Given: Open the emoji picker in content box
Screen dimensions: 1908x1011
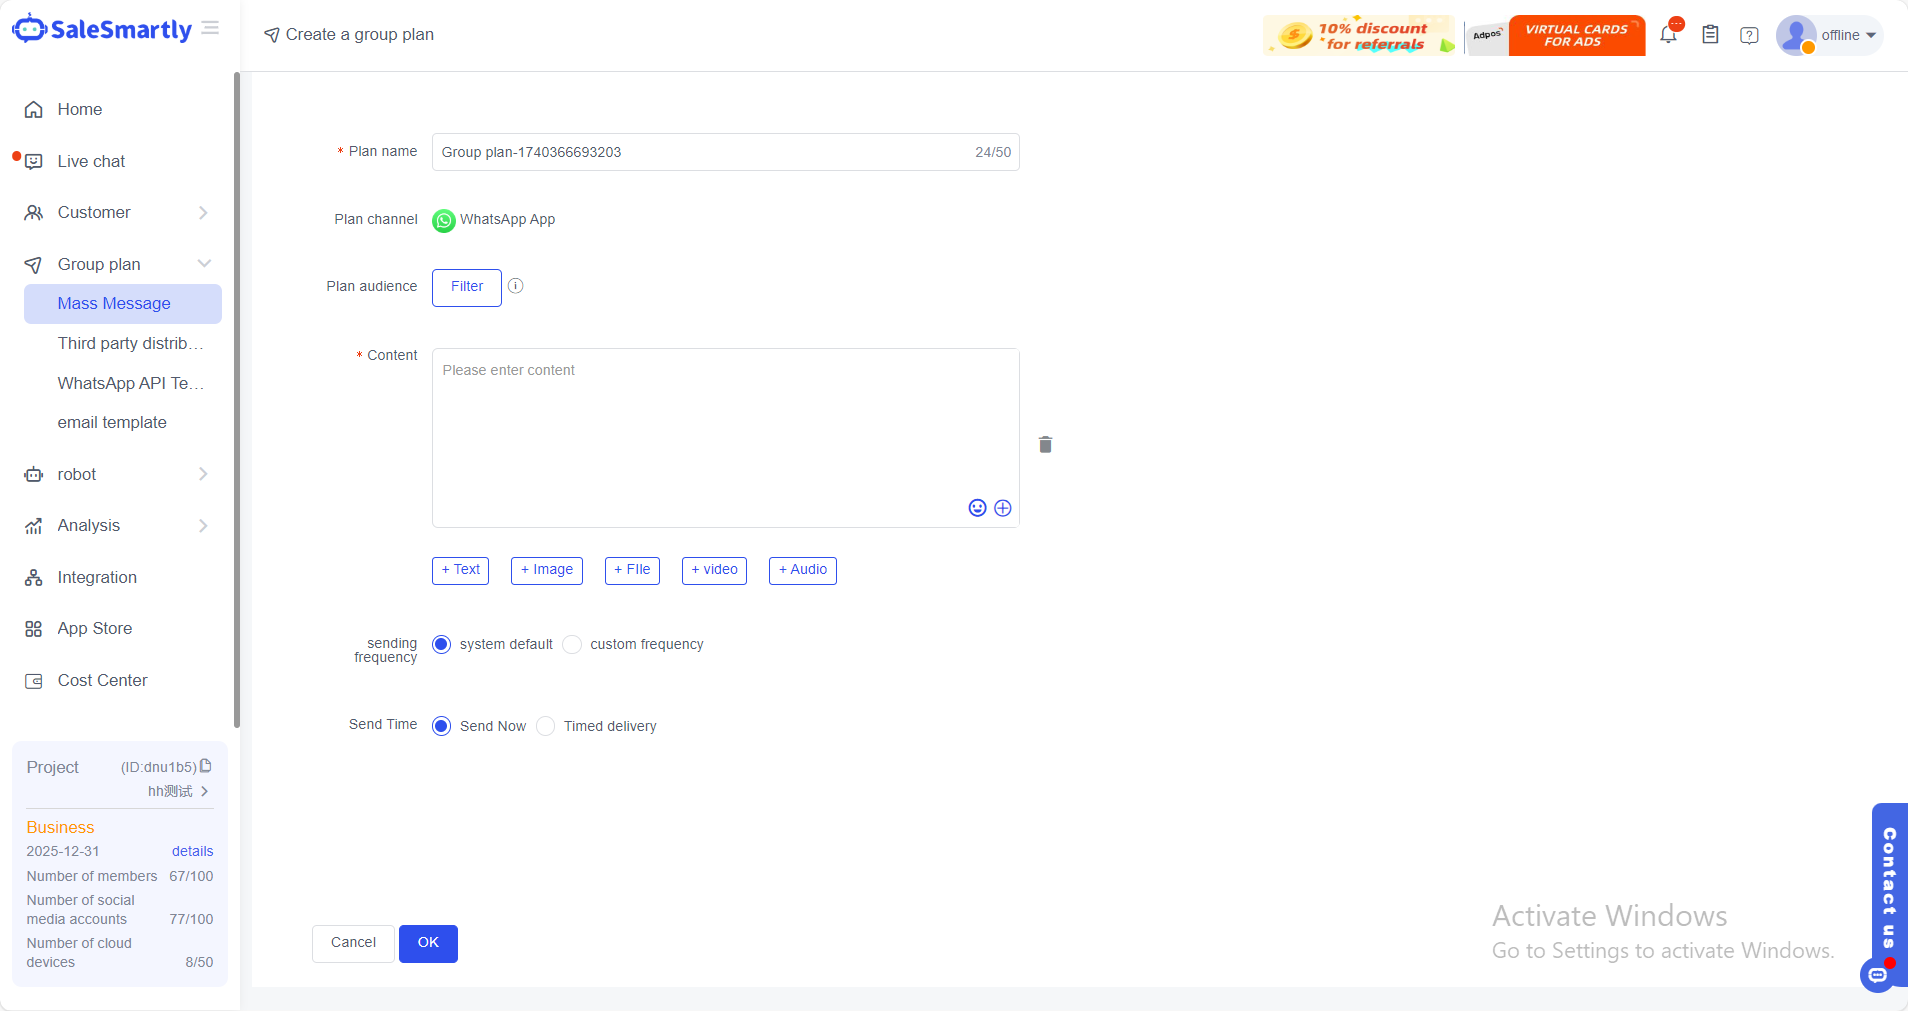Looking at the screenshot, I should (x=977, y=508).
